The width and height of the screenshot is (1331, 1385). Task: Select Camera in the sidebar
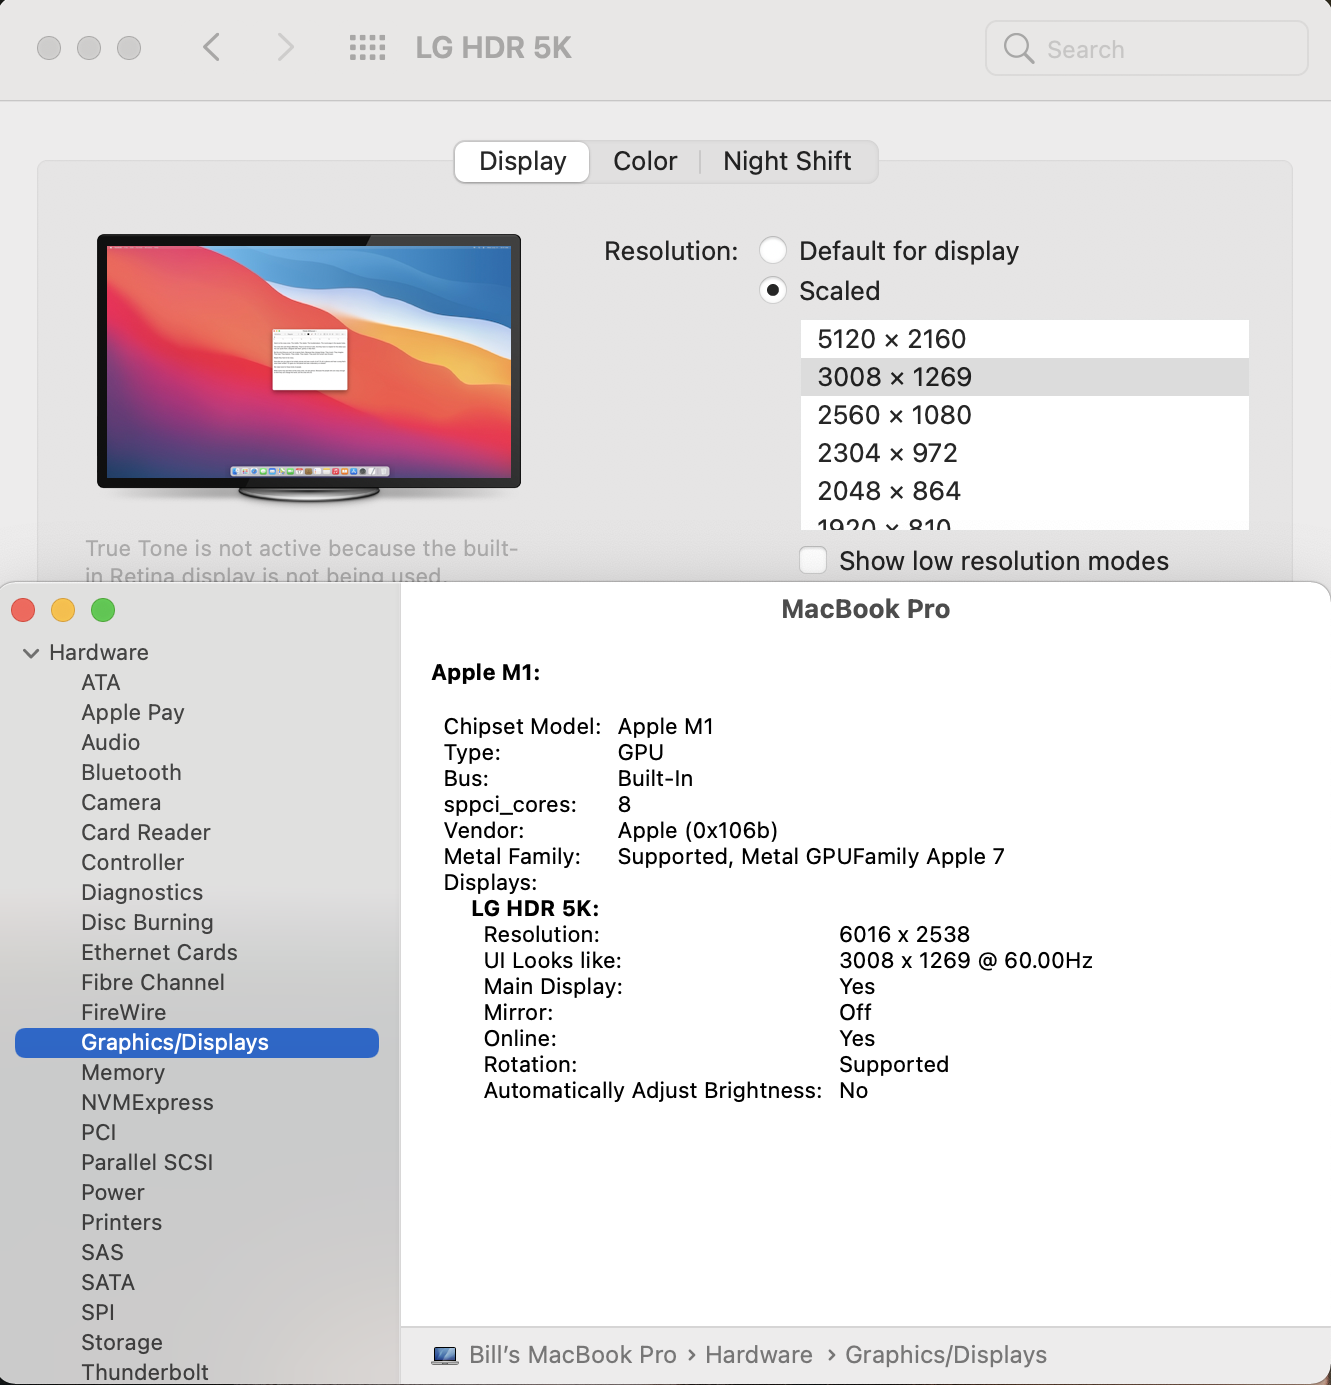pyautogui.click(x=121, y=802)
